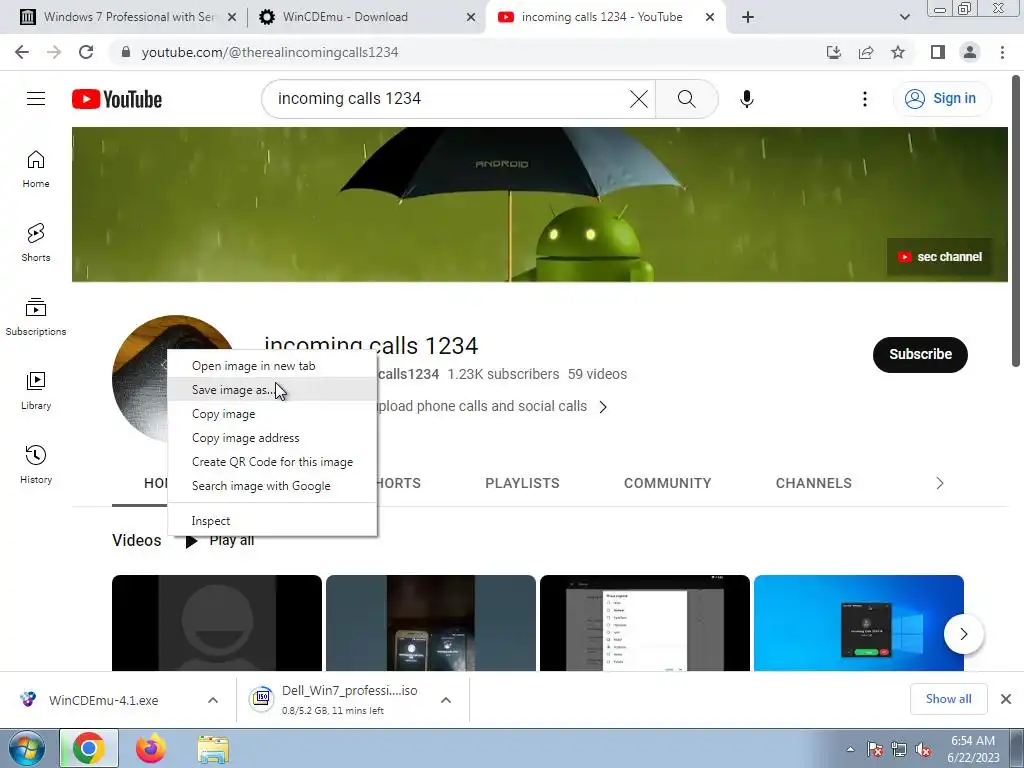View the site lock icon info
The width and height of the screenshot is (1024, 768).
[x=126, y=52]
